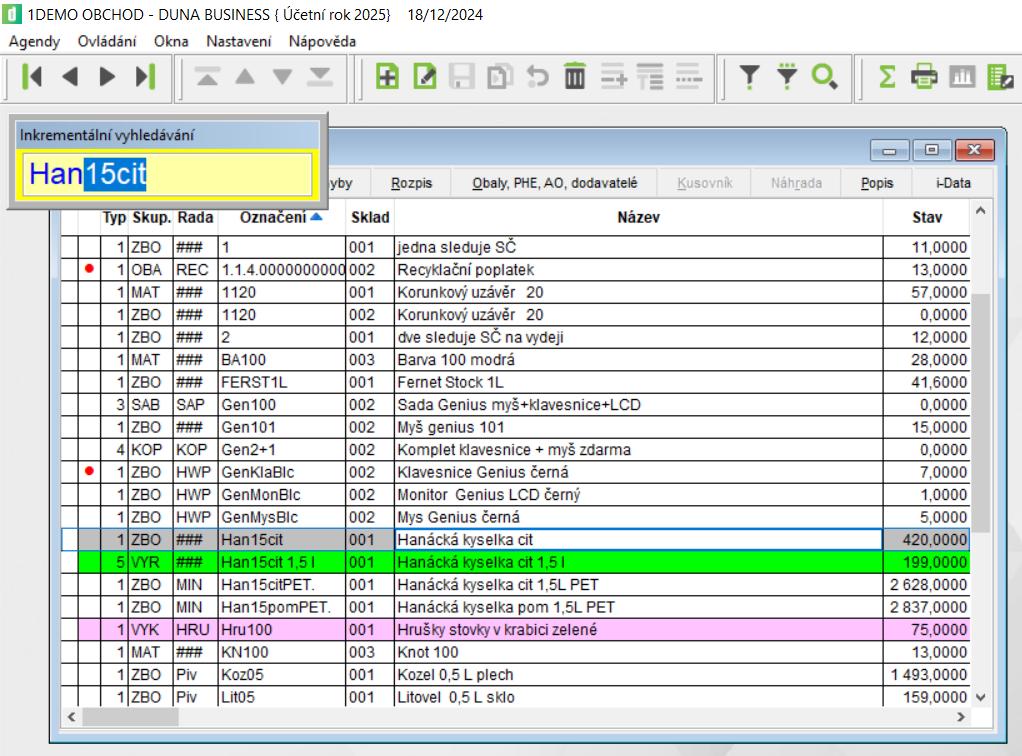Go to the next record
The width and height of the screenshot is (1022, 756).
tap(108, 77)
